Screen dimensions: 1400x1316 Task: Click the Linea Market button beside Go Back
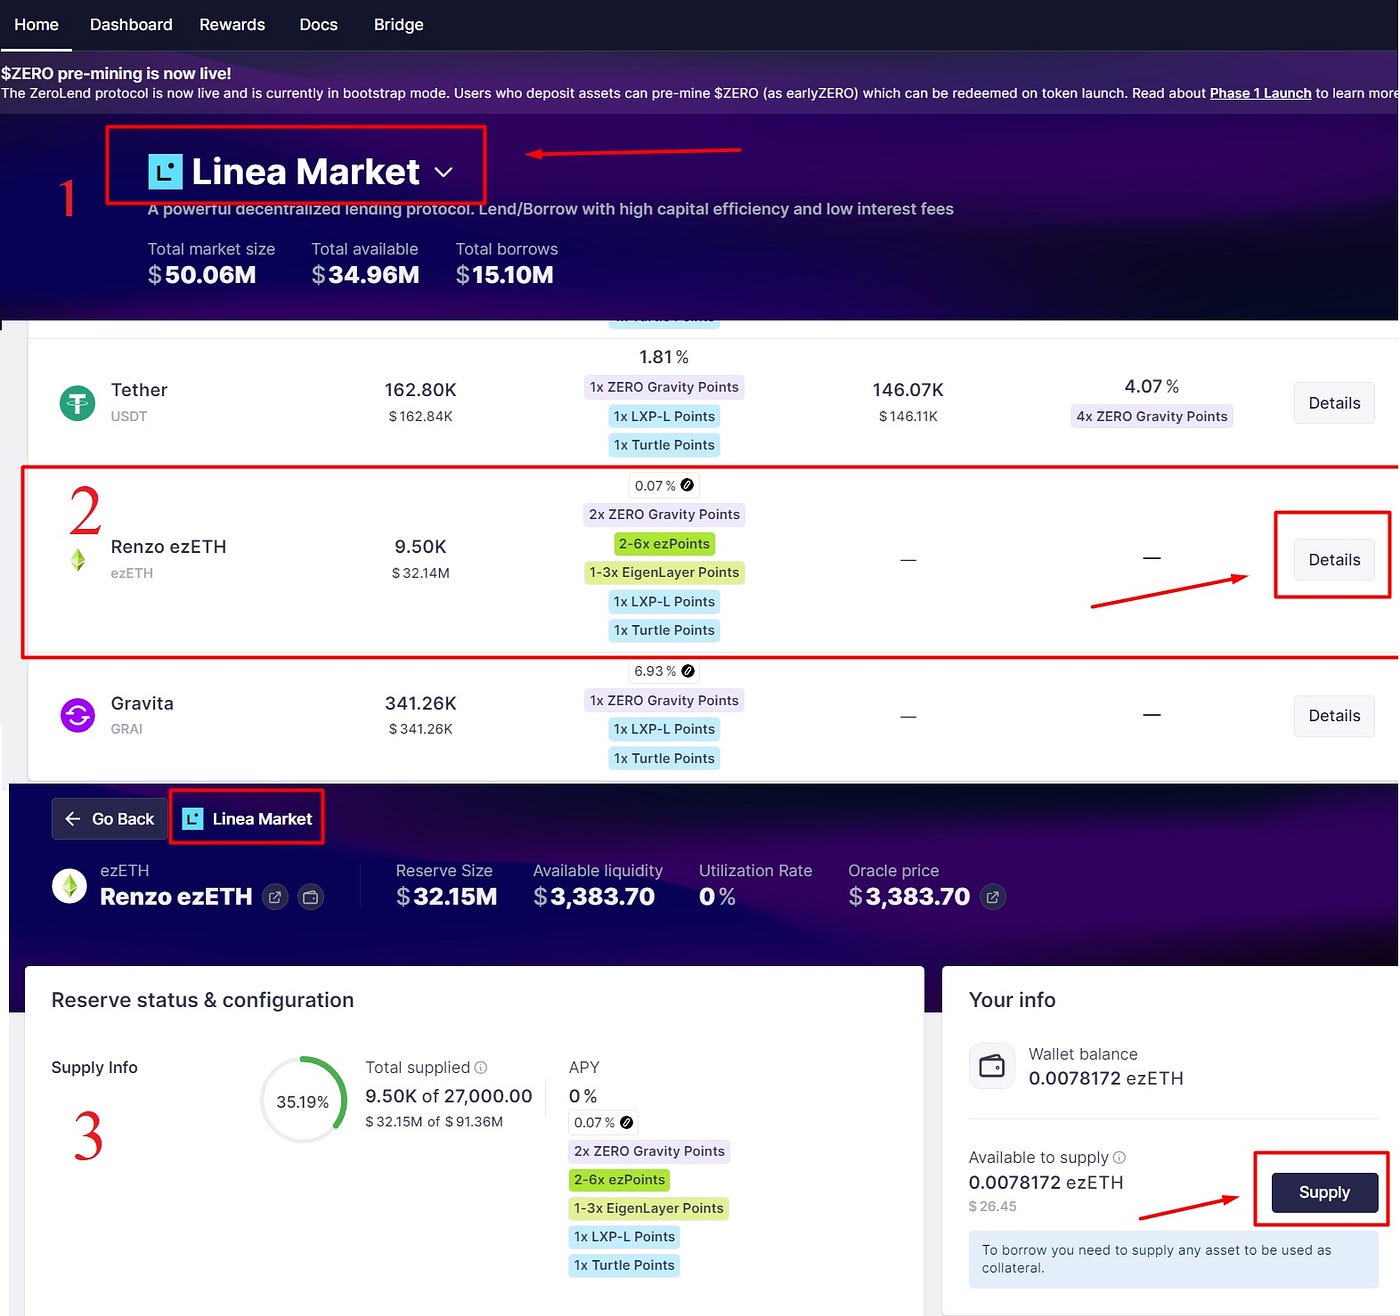coord(247,819)
